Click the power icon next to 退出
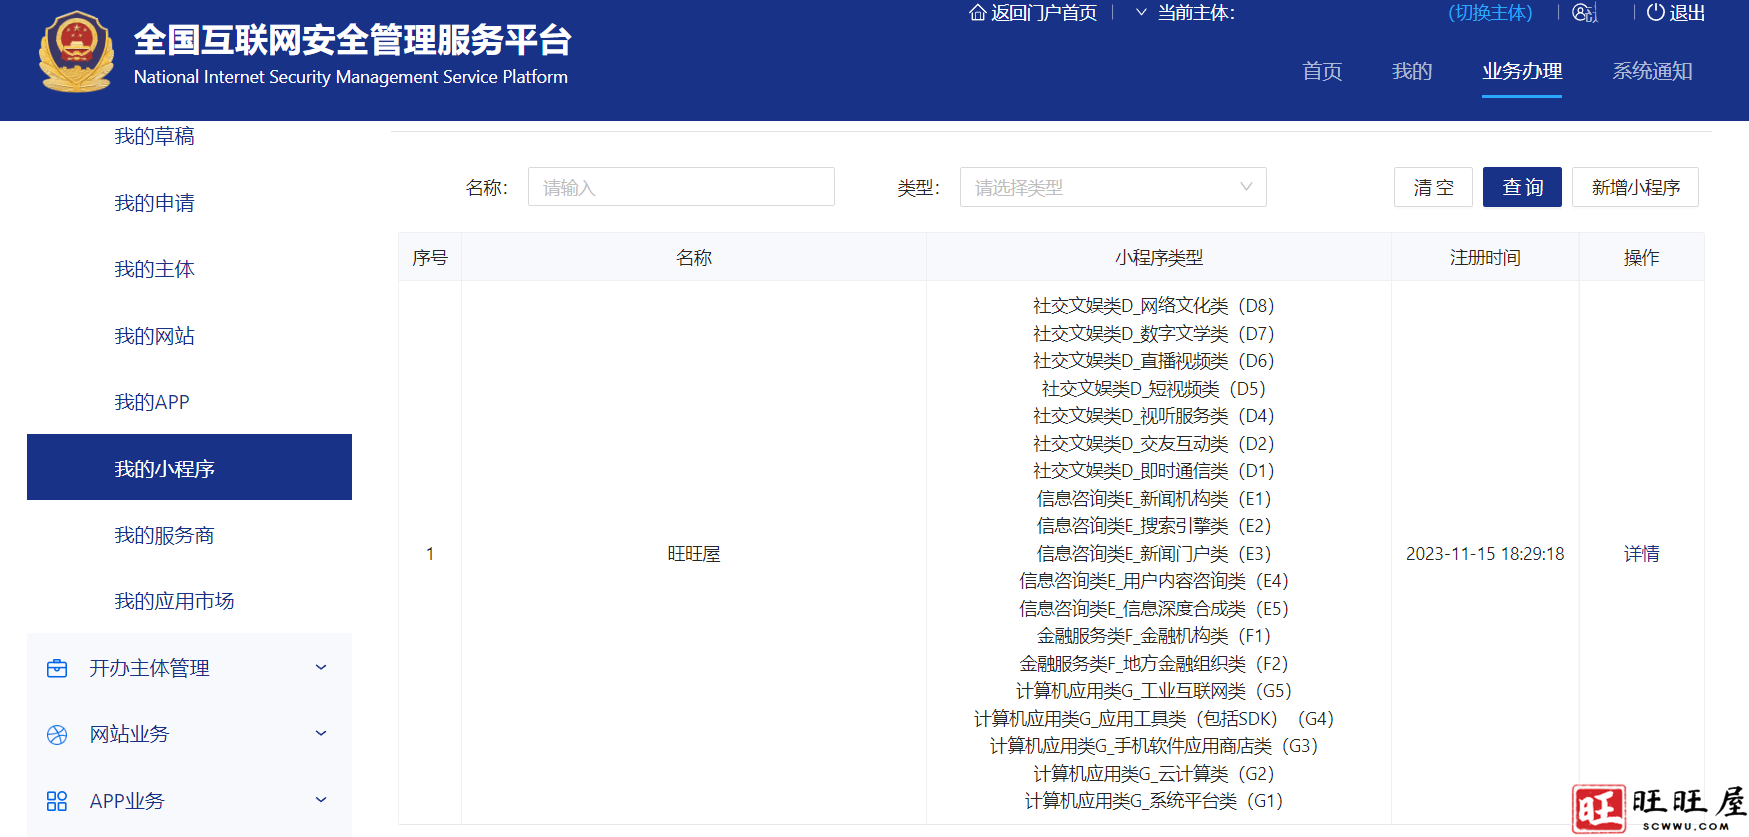 1656,13
